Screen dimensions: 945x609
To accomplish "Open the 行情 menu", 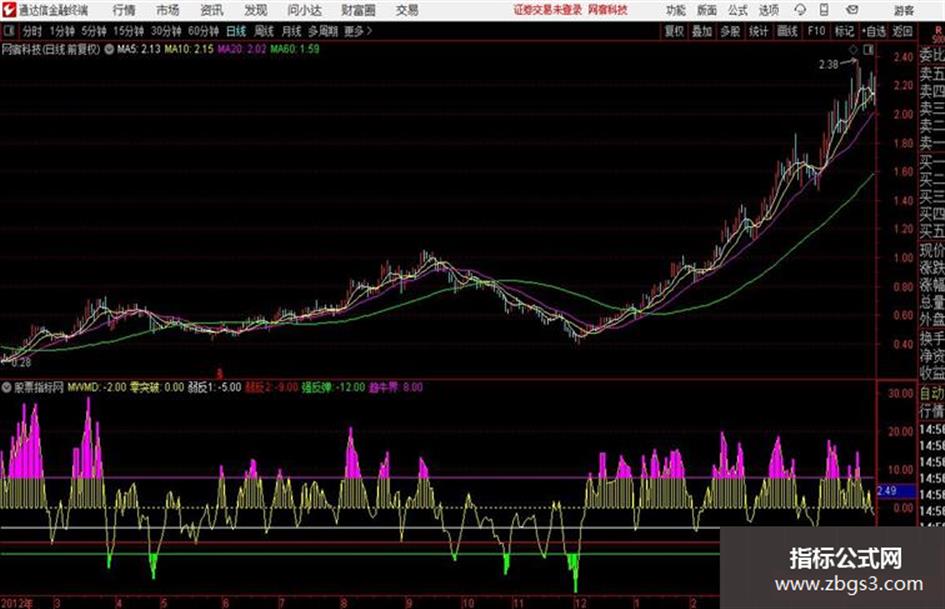I will point(124,10).
